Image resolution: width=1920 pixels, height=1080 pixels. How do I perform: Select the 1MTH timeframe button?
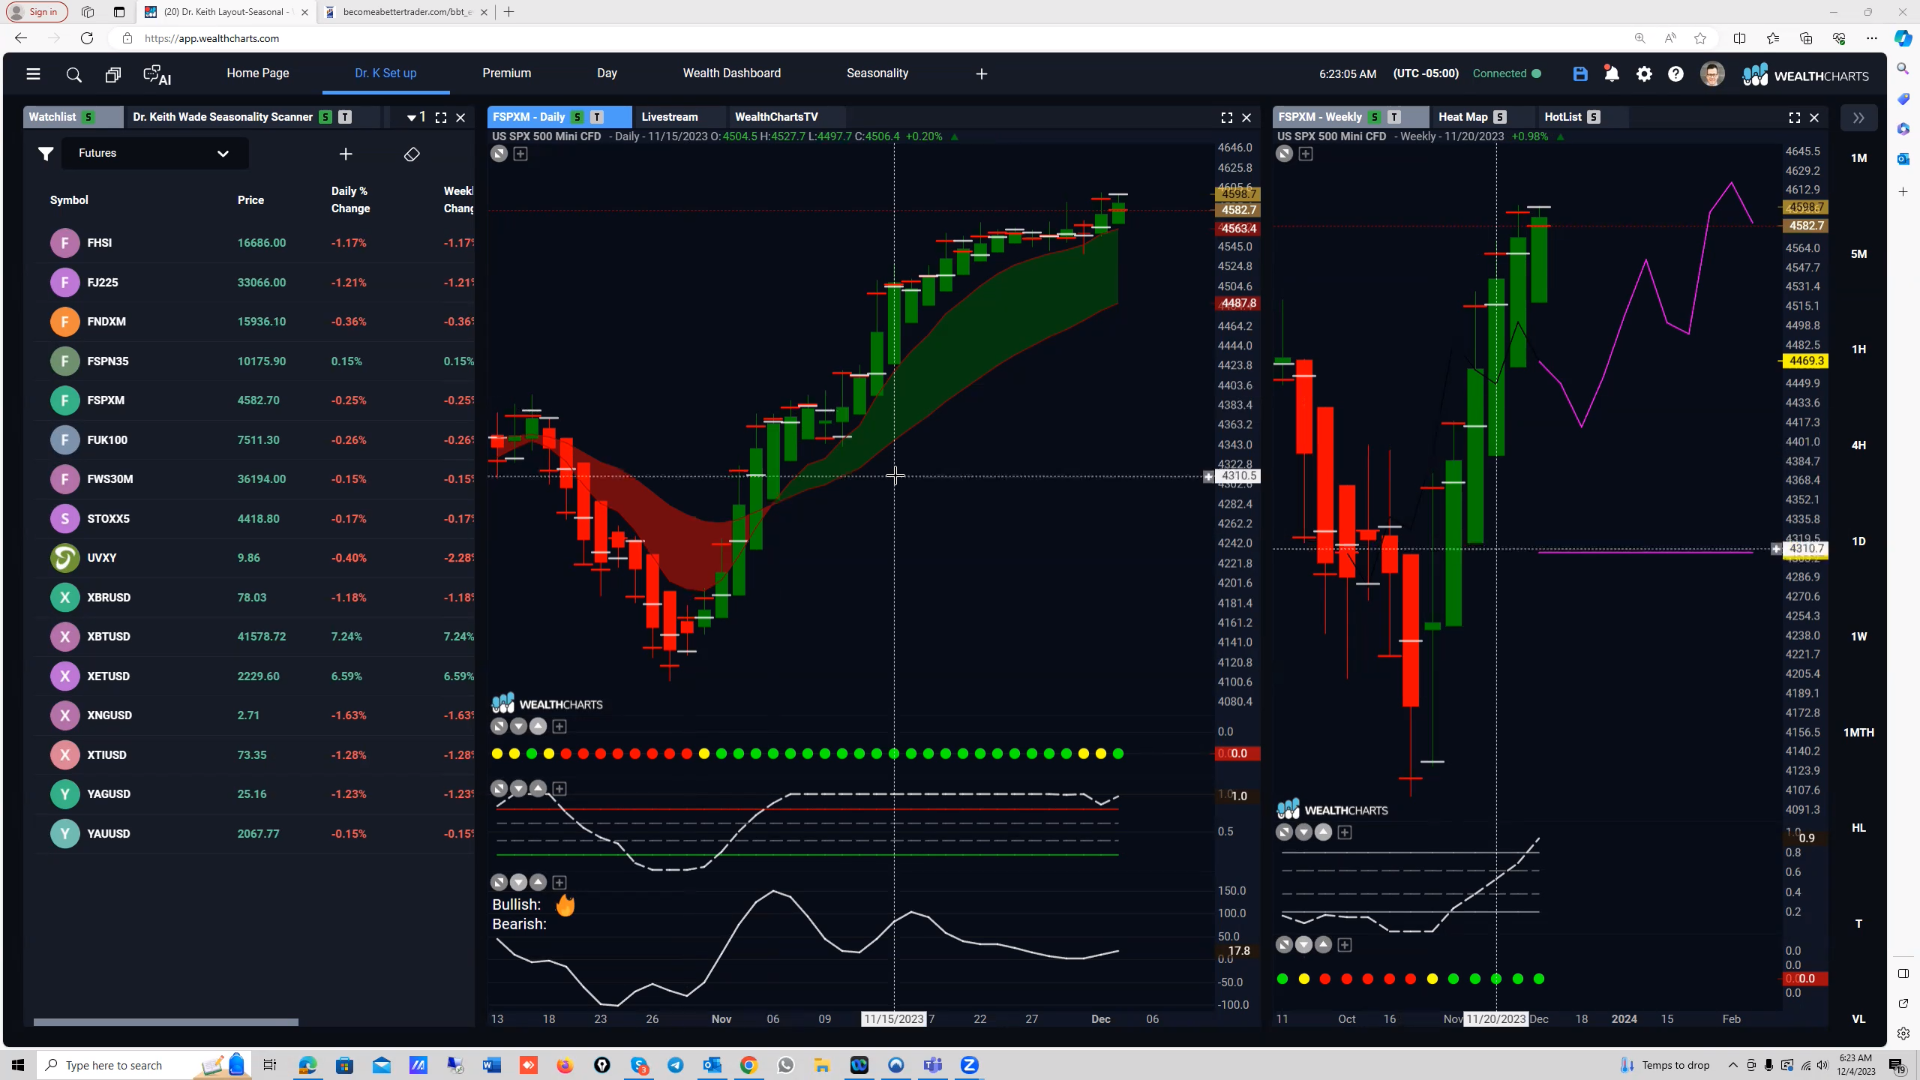[x=1859, y=733]
